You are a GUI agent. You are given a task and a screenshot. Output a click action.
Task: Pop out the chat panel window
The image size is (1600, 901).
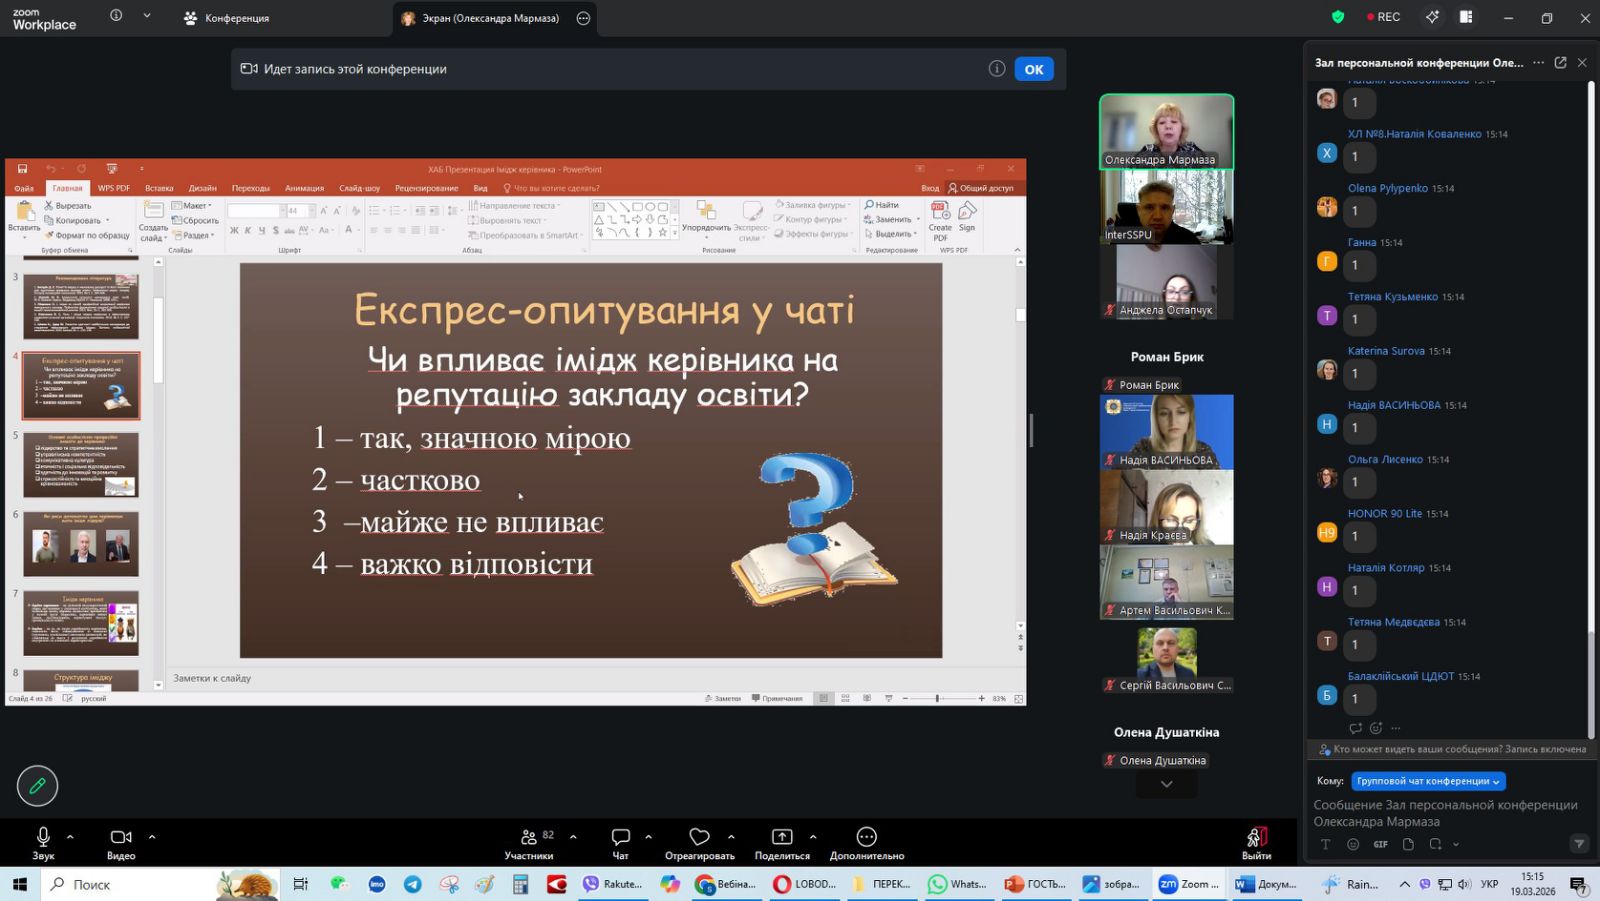pyautogui.click(x=1560, y=63)
